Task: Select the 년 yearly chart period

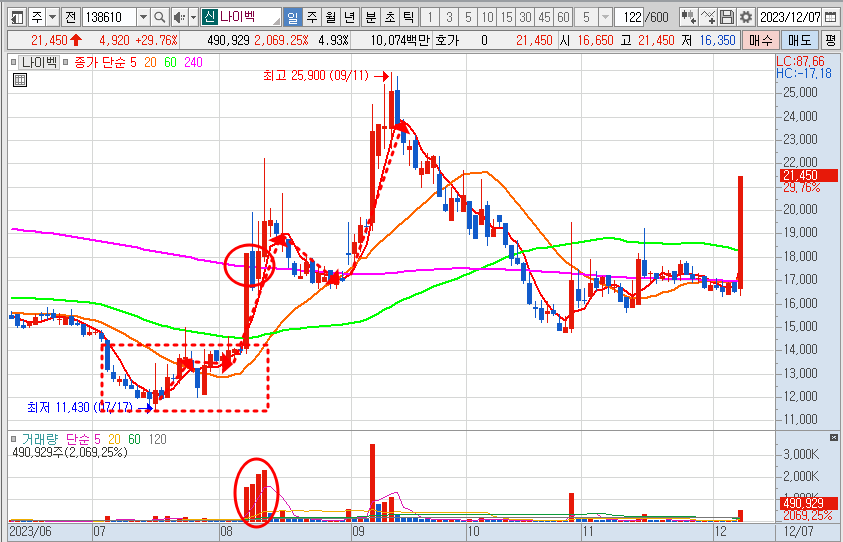Action: tap(349, 18)
